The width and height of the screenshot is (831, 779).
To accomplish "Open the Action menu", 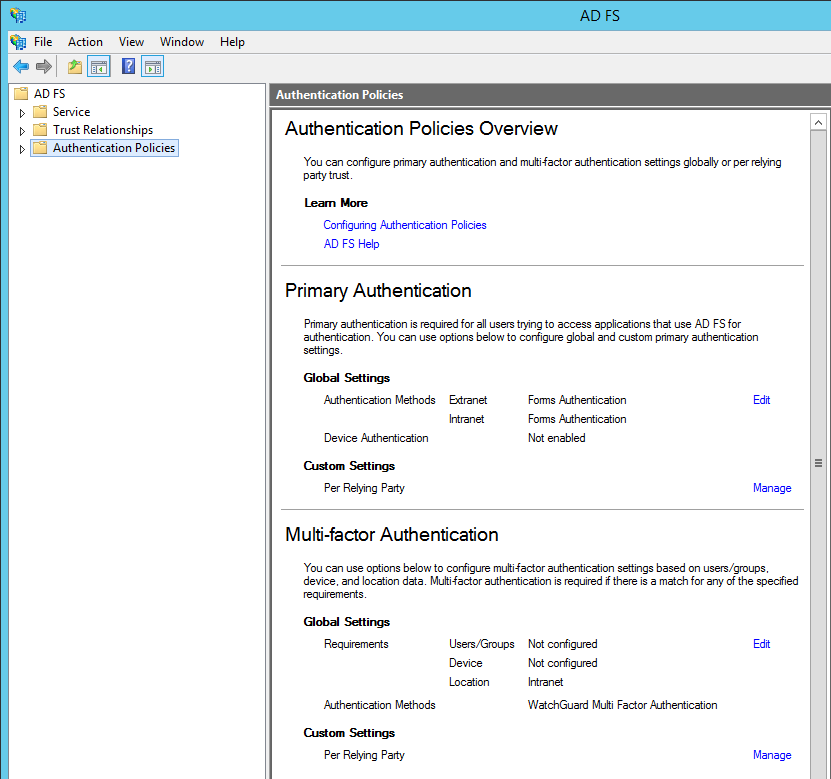I will pyautogui.click(x=85, y=42).
